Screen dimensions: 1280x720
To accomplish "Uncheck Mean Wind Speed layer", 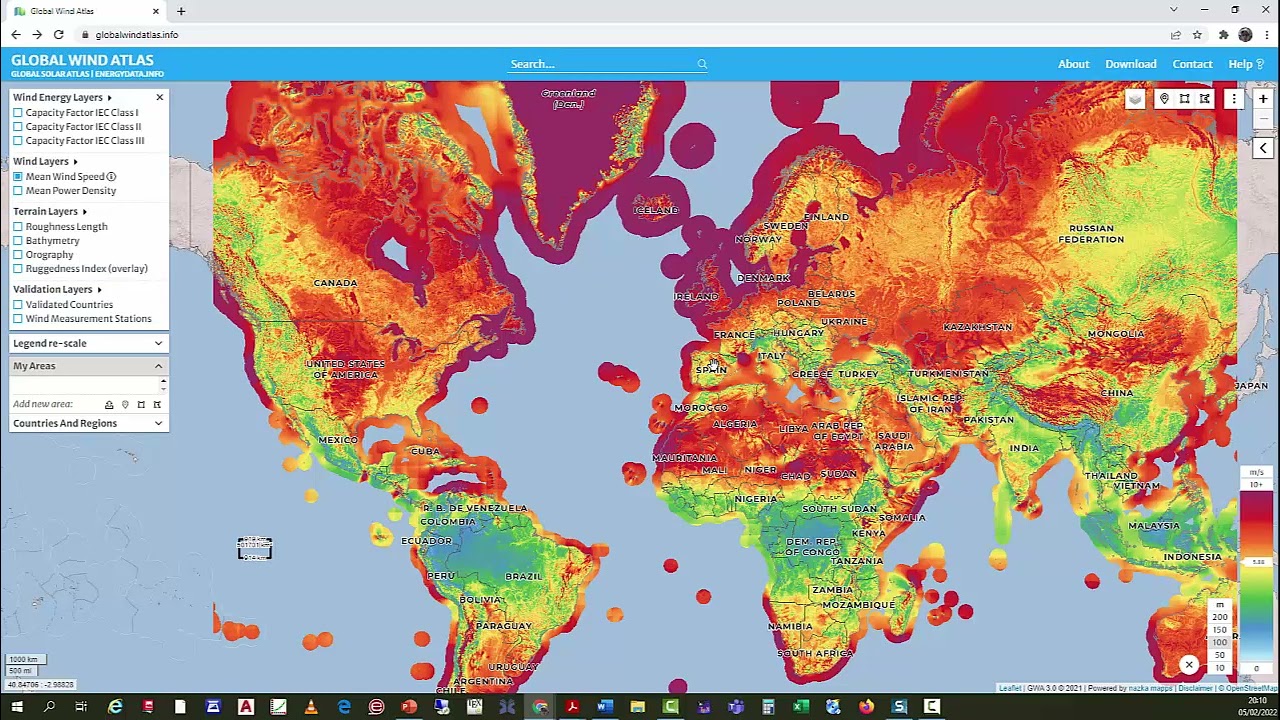I will click(x=18, y=177).
